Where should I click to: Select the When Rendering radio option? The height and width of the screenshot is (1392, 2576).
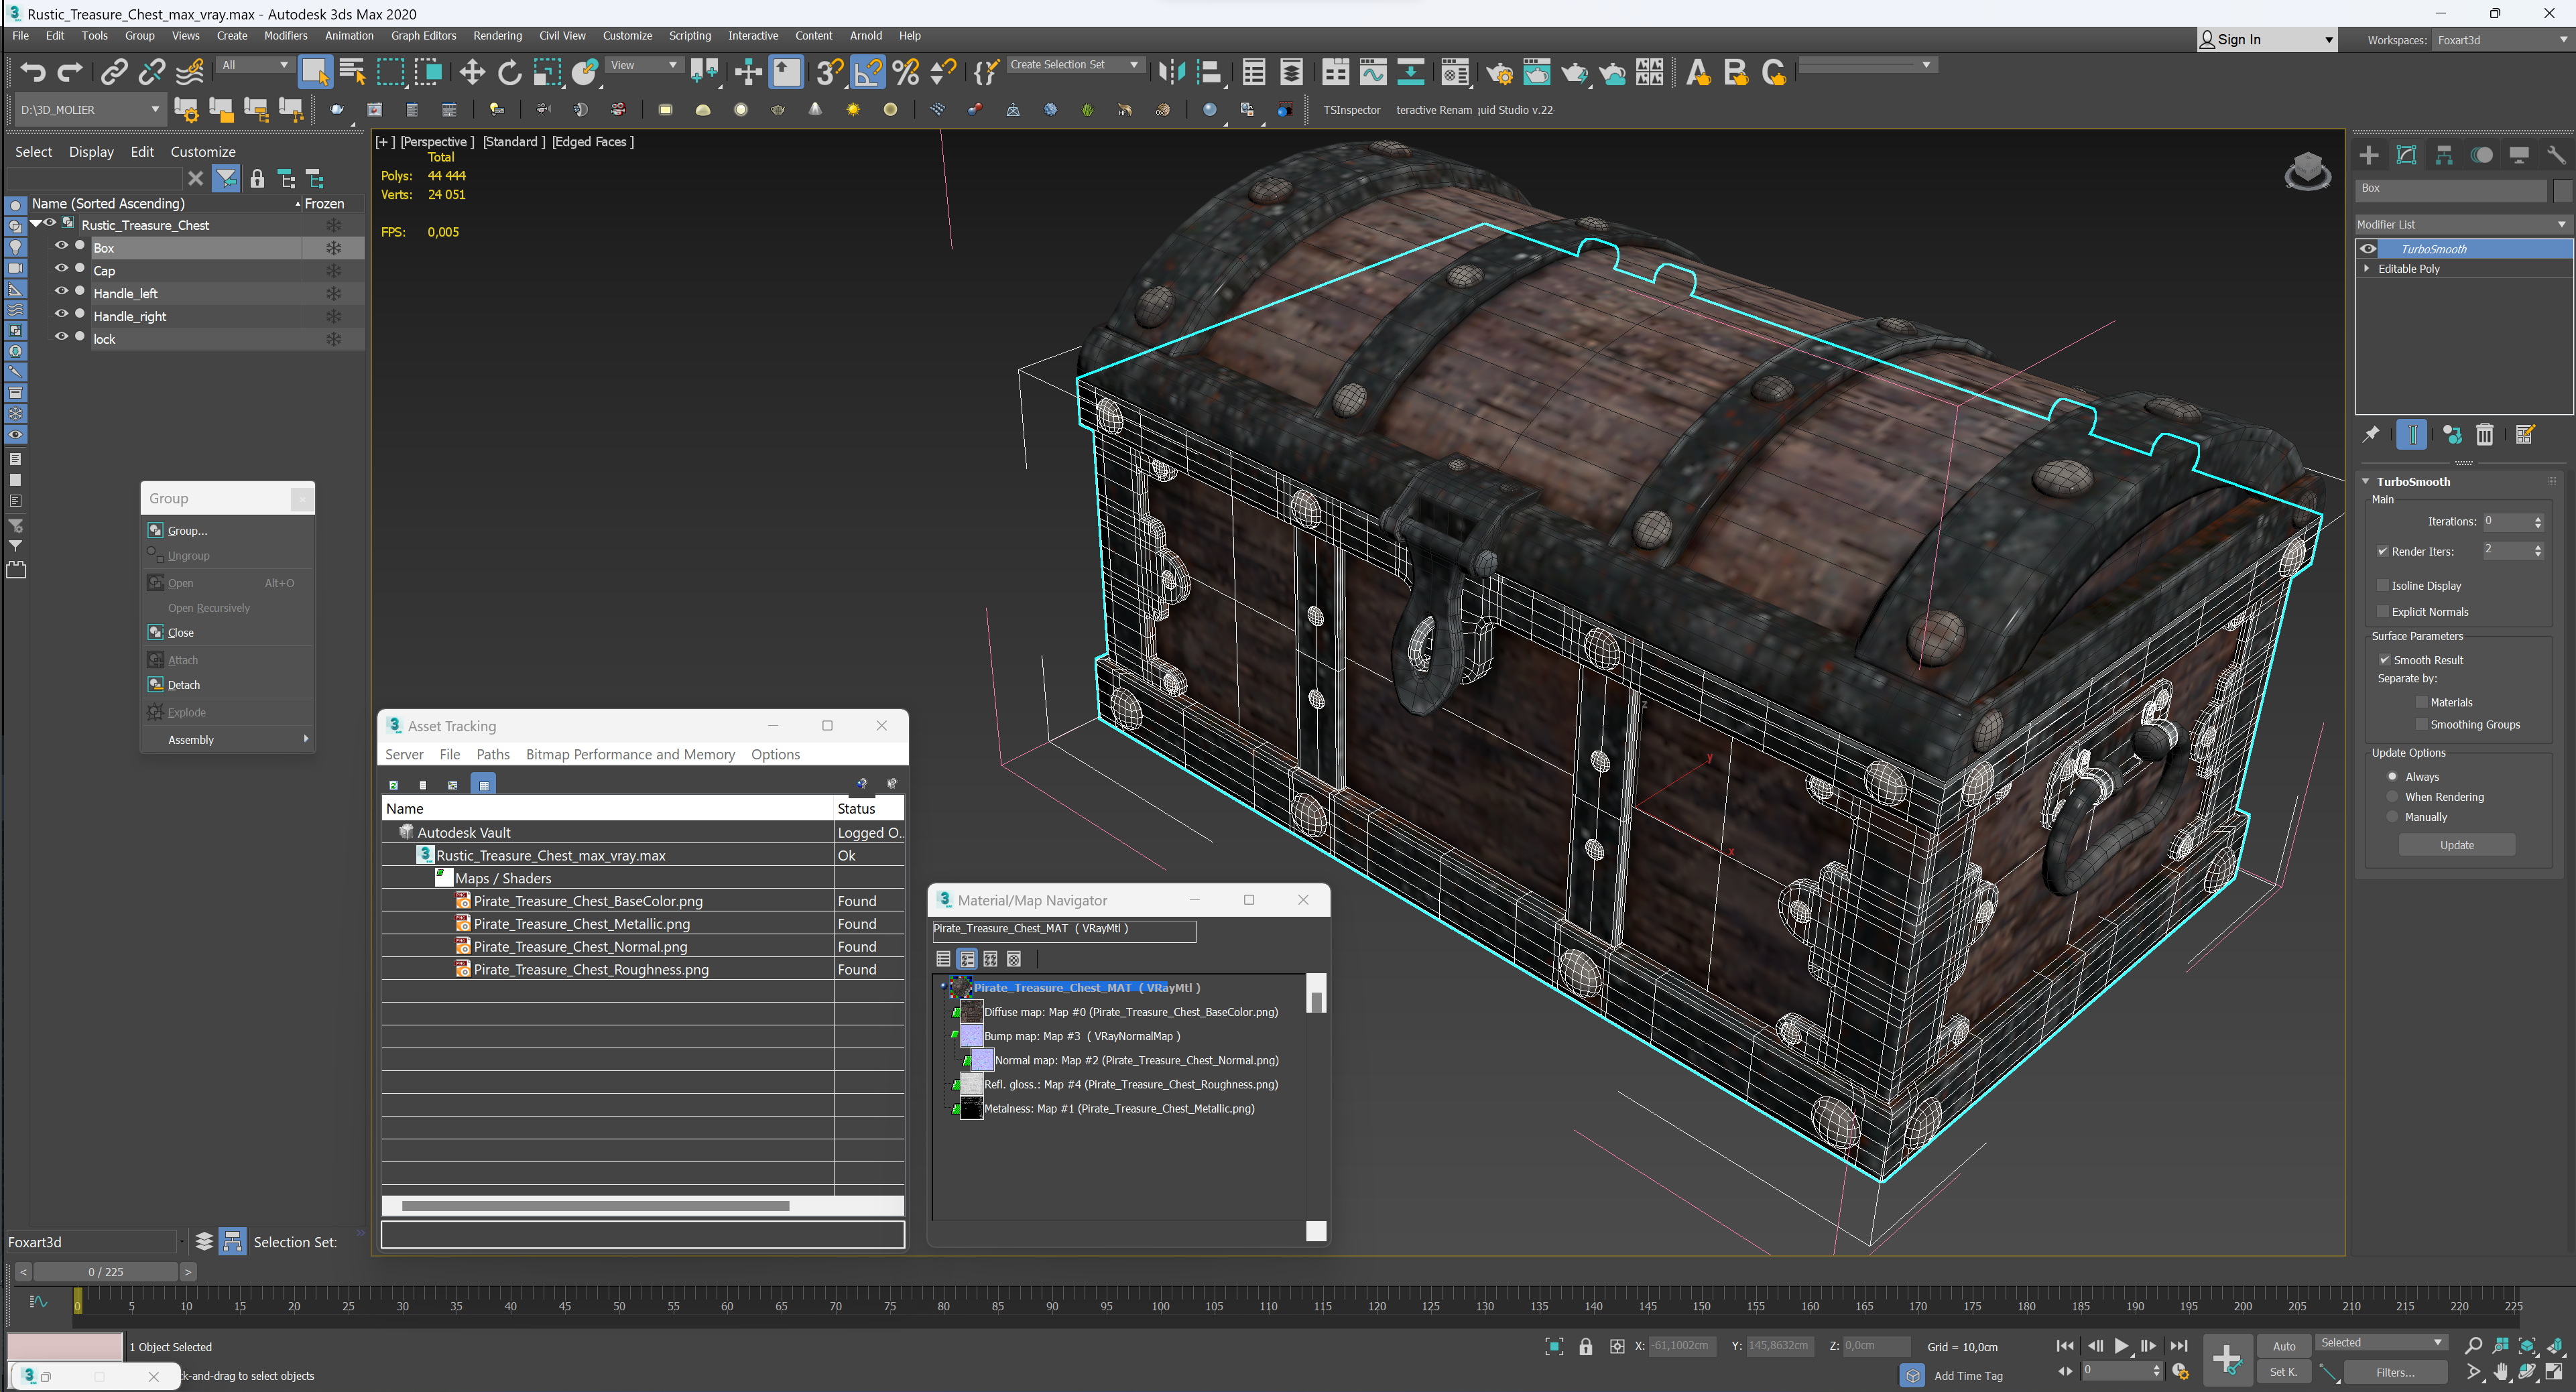2392,797
